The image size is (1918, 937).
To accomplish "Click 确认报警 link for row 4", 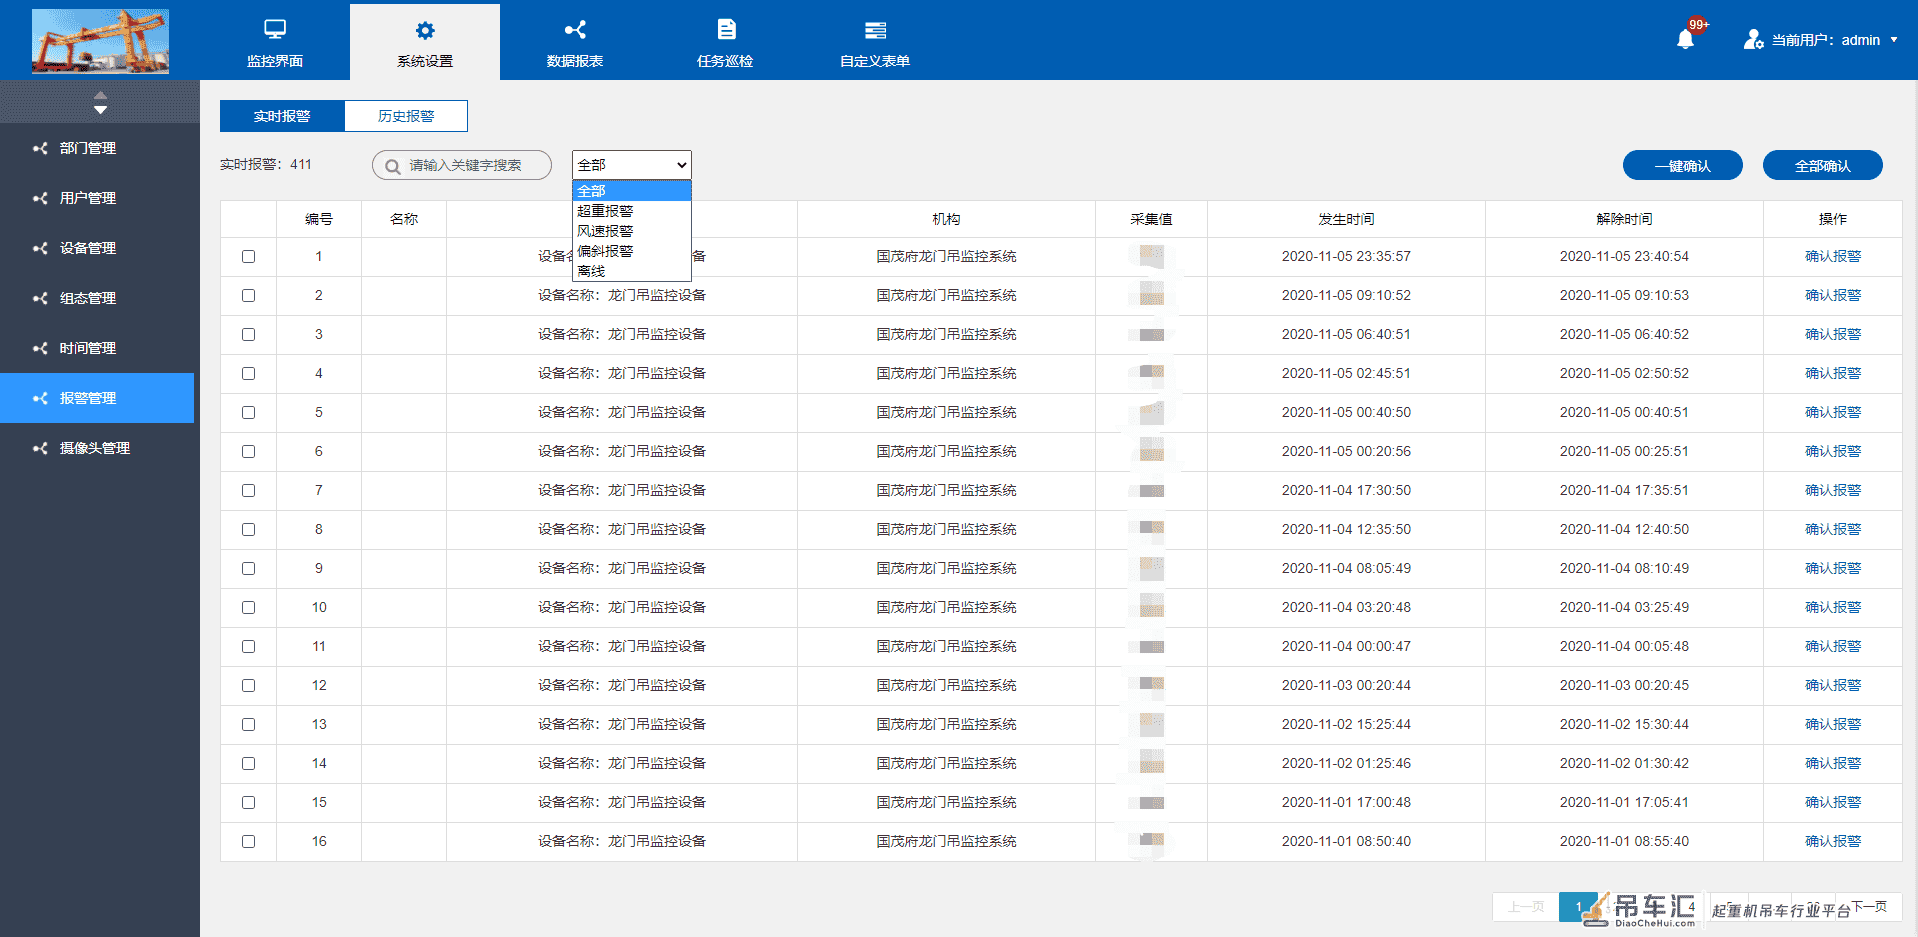I will tap(1833, 373).
